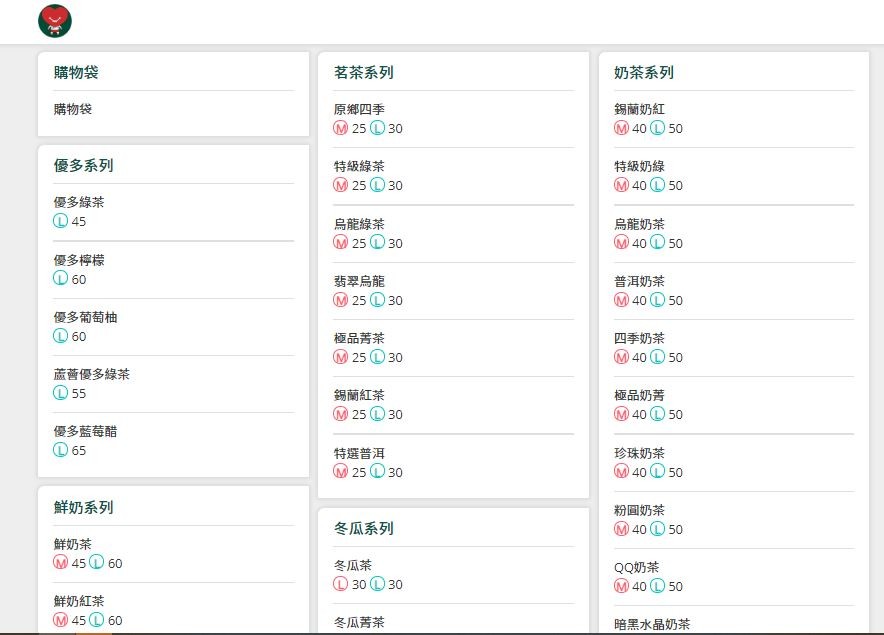Click the 茗茶系列 category heading
Screen dimensions: 884x635
coord(364,73)
